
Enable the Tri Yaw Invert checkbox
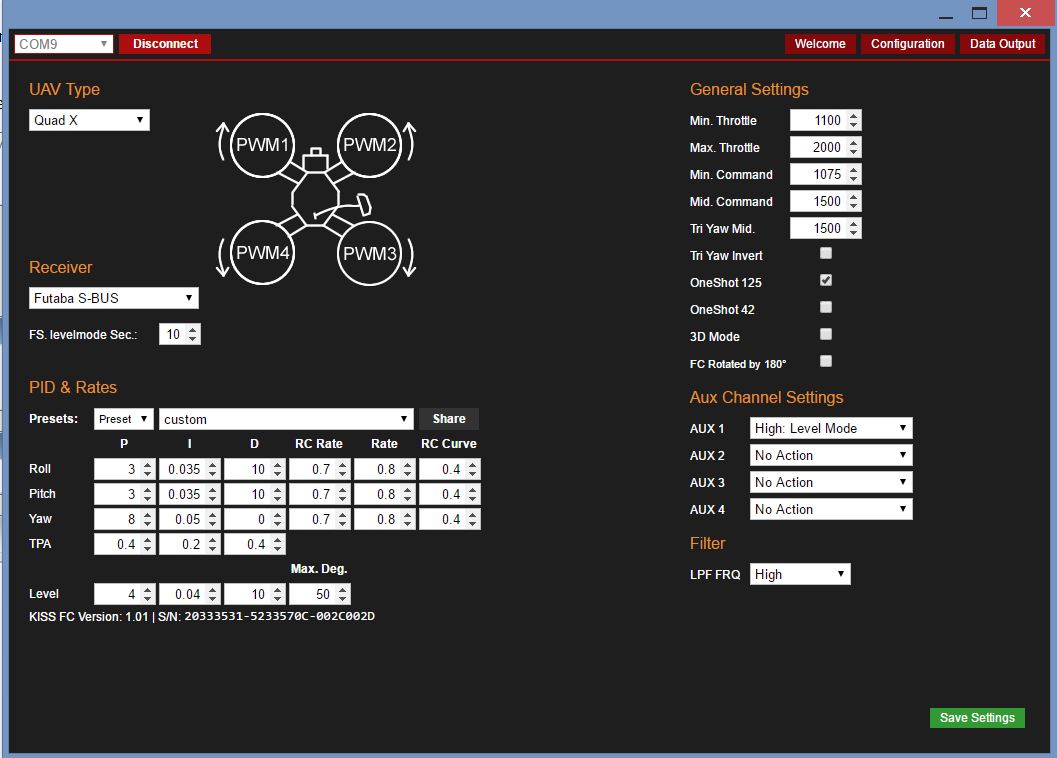(826, 254)
